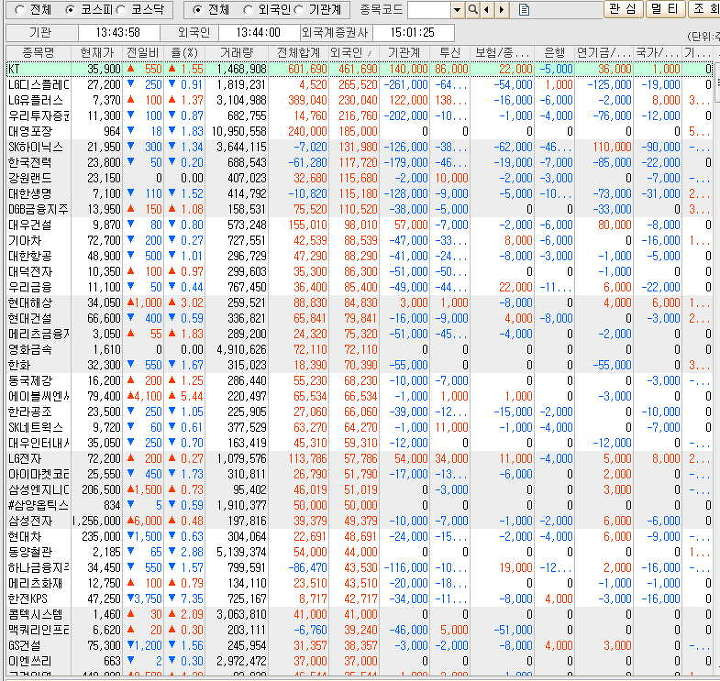Image resolution: width=720 pixels, height=681 pixels.
Task: Select the 전체 investor radio button
Action: pos(197,10)
